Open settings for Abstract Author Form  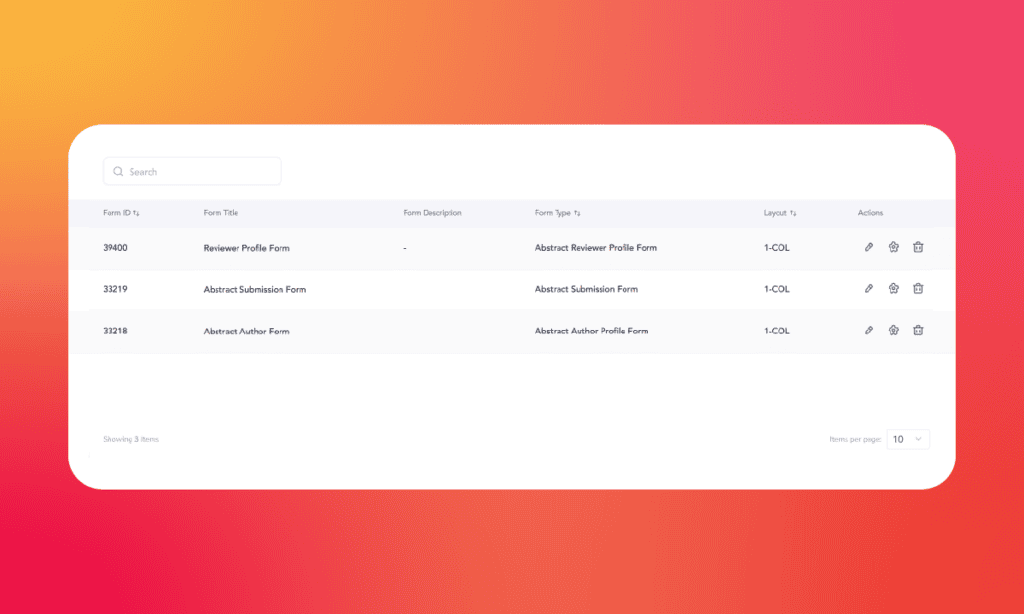[893, 330]
